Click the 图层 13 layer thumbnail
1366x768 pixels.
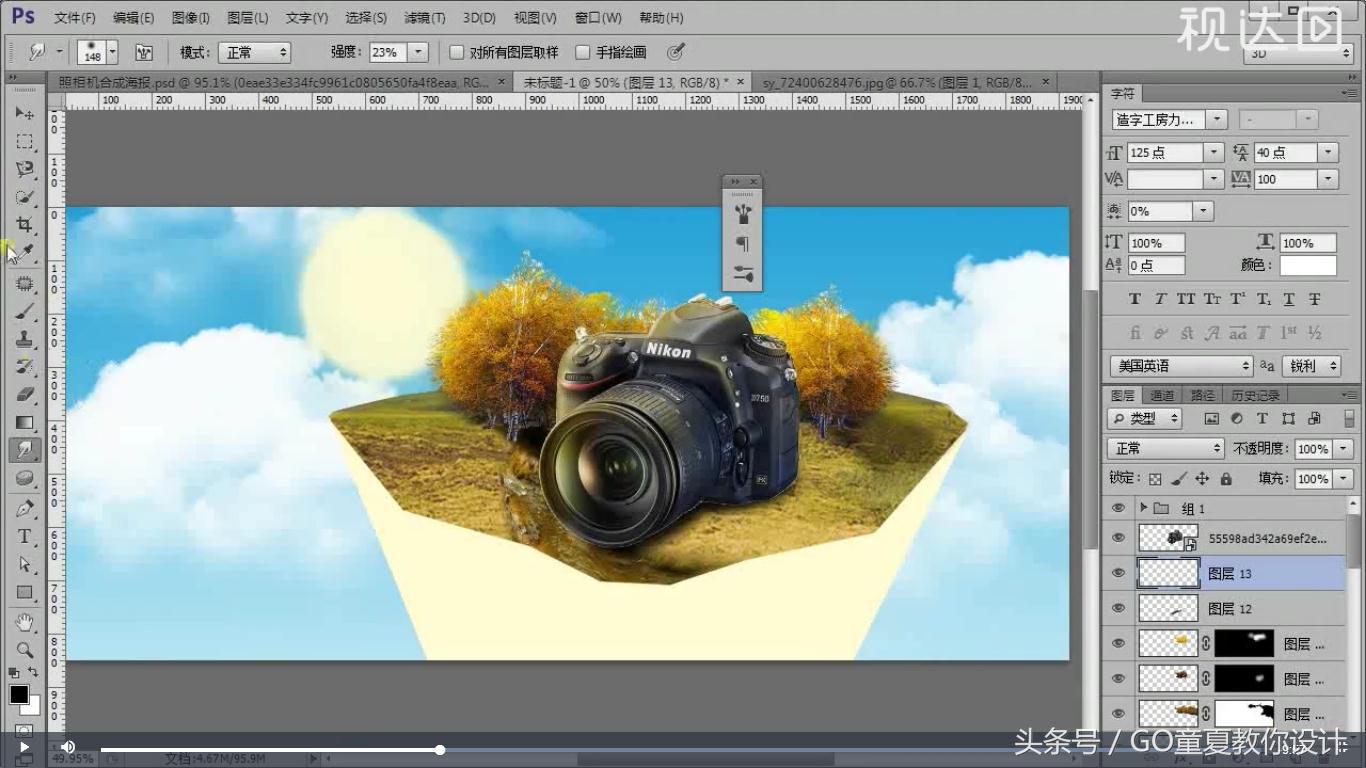point(1168,573)
